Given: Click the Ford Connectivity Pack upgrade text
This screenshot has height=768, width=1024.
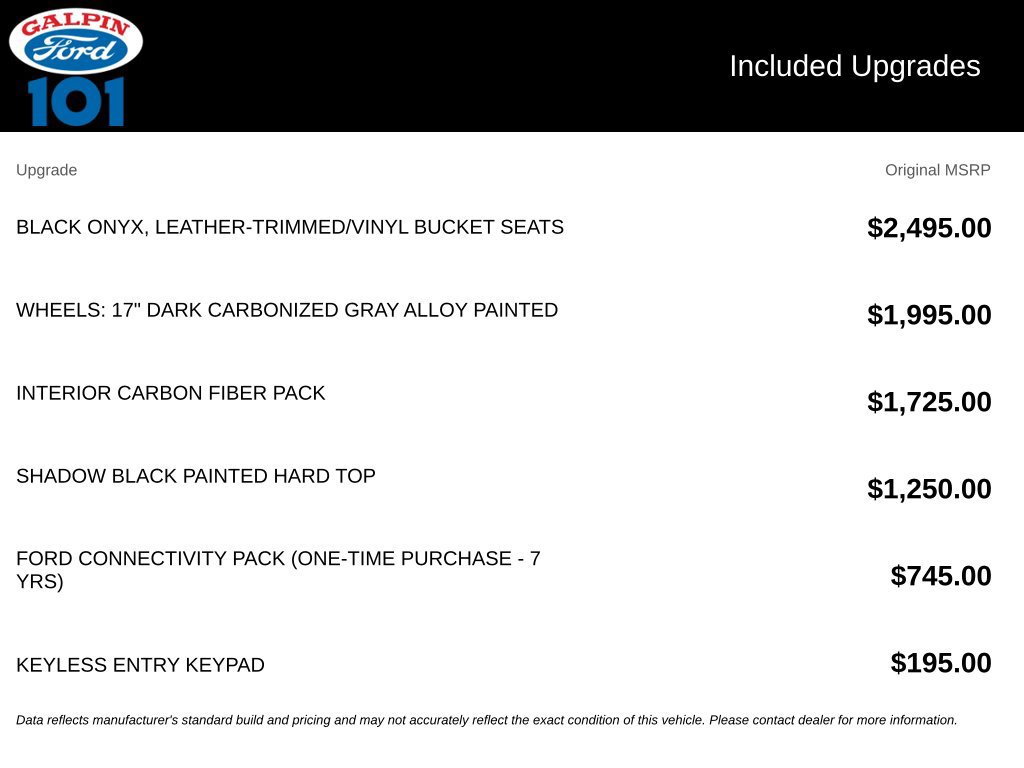Looking at the screenshot, I should click(x=278, y=569).
